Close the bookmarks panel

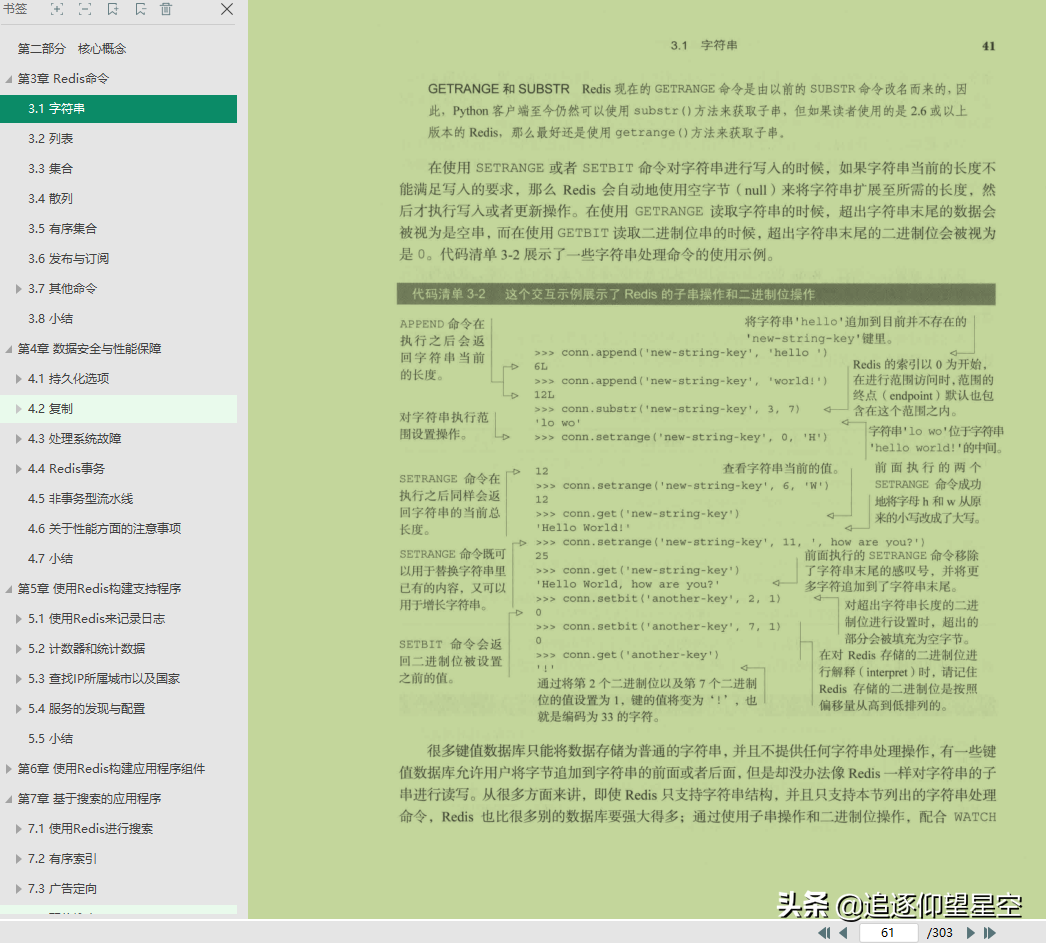[227, 9]
